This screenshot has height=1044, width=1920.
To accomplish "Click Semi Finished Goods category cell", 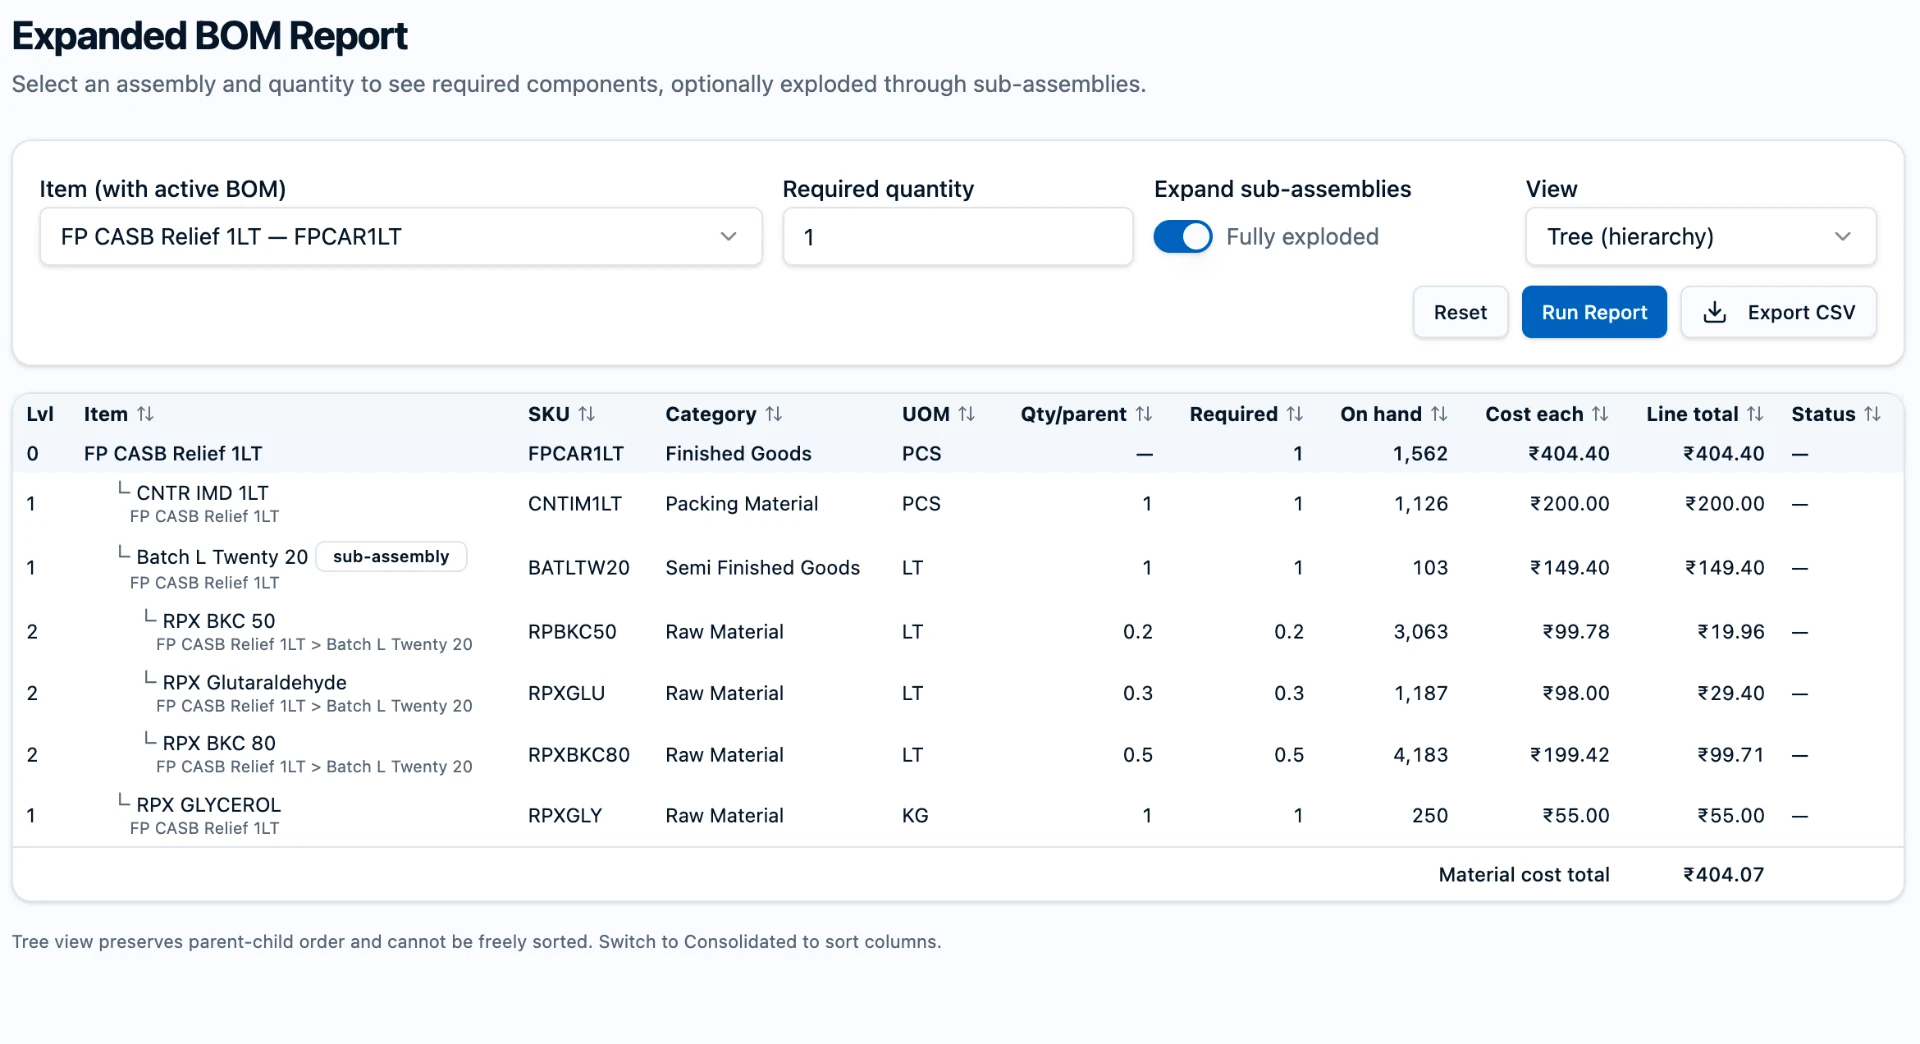I will (763, 568).
